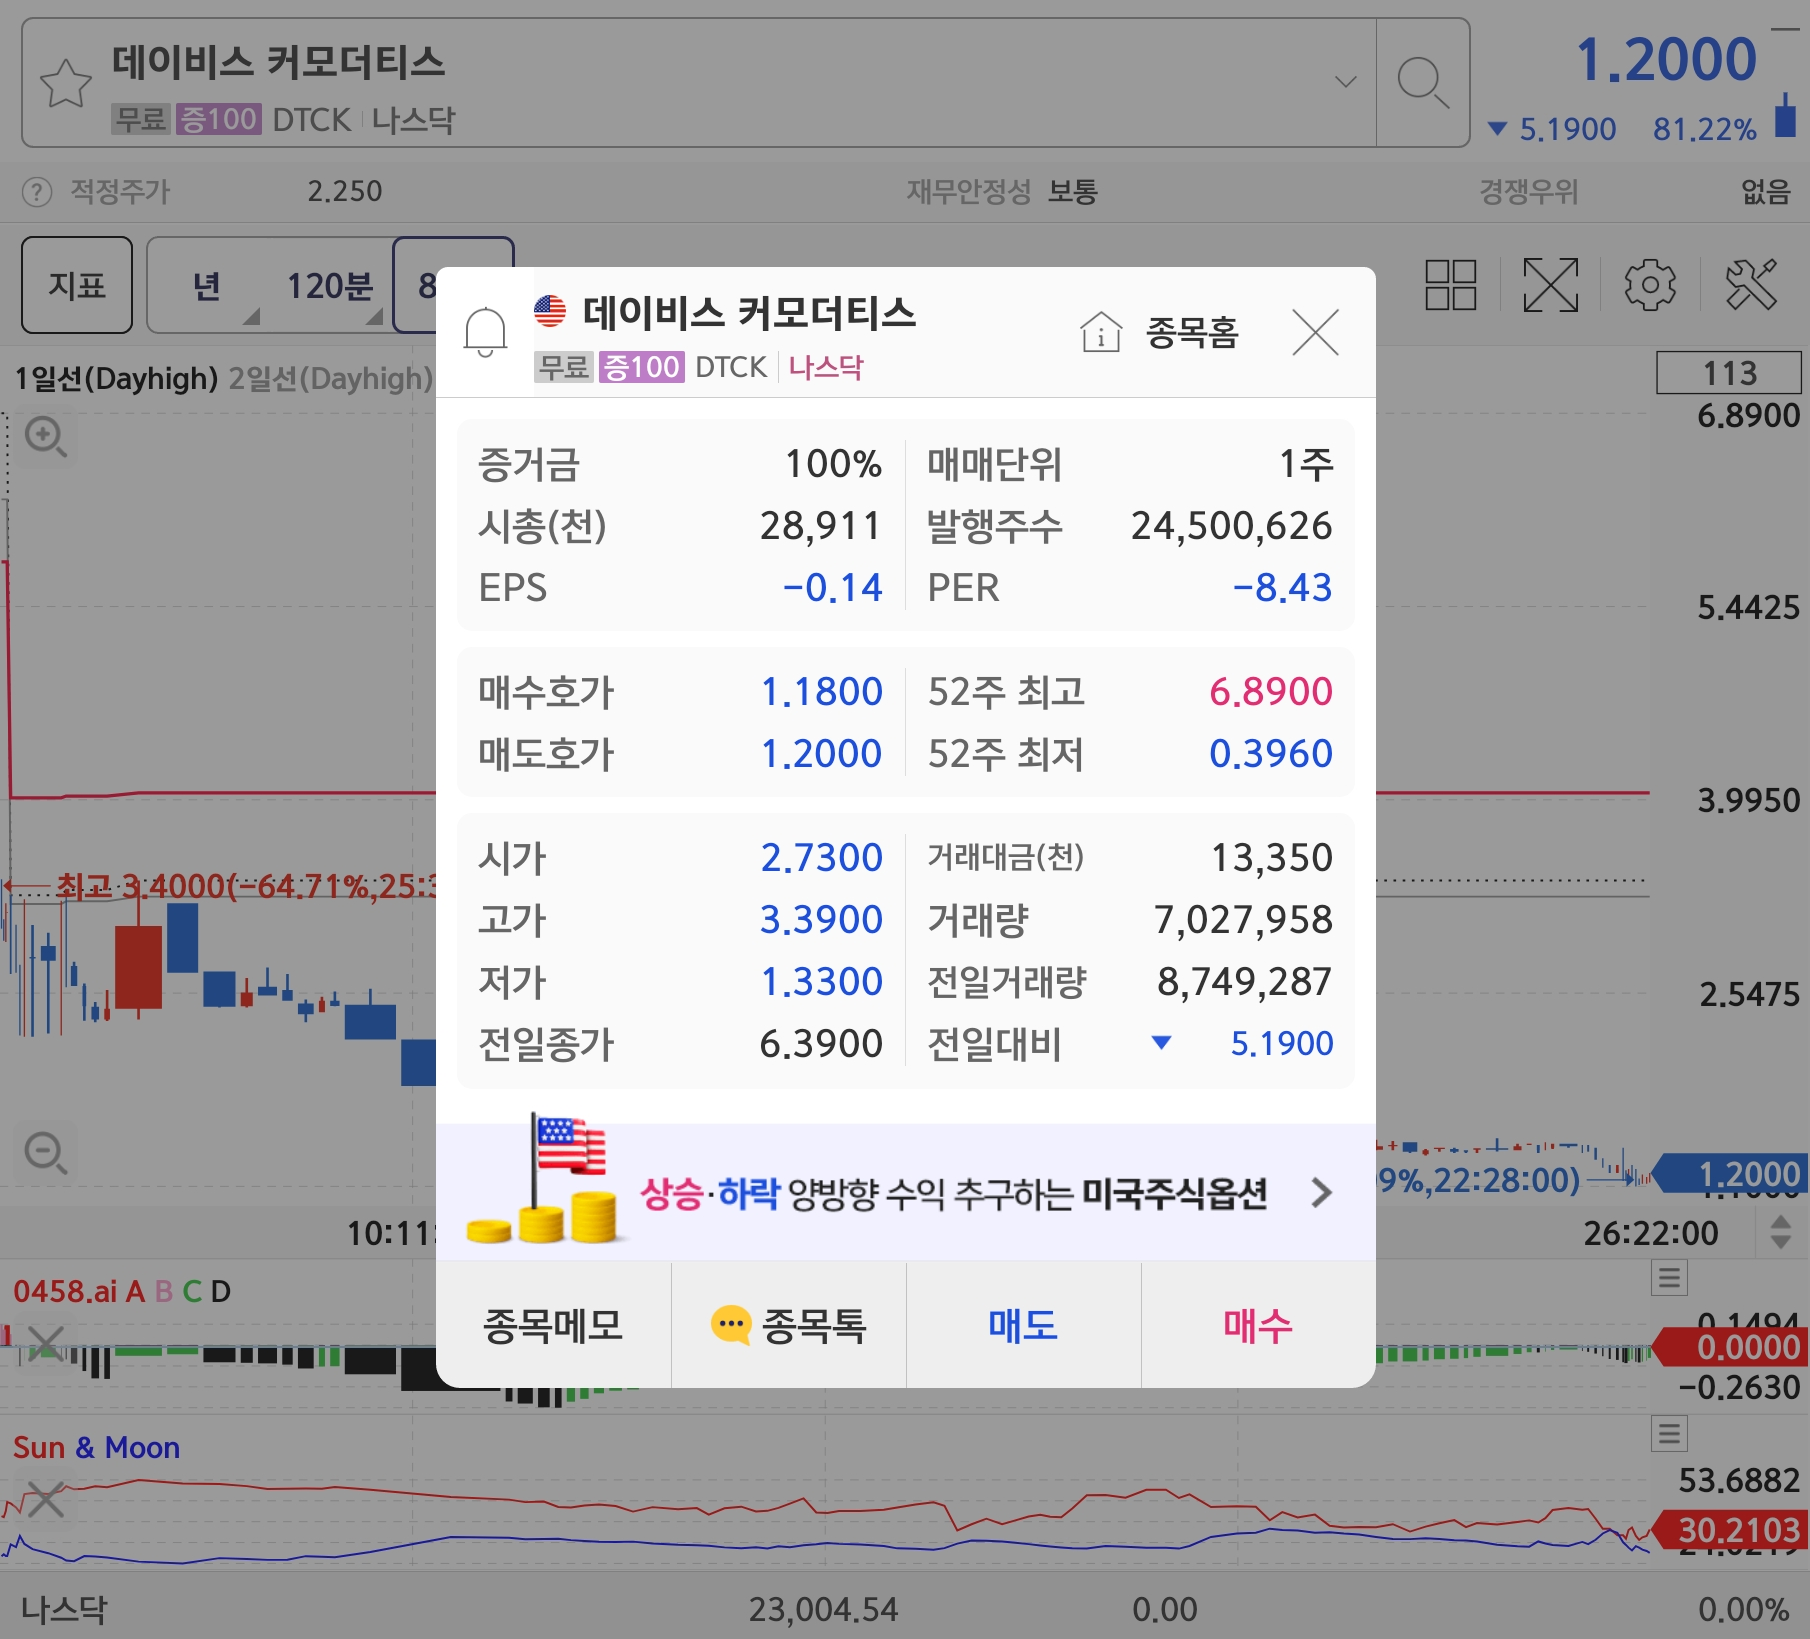Select the PER value -8.43
The height and width of the screenshot is (1639, 1810).
click(1282, 587)
